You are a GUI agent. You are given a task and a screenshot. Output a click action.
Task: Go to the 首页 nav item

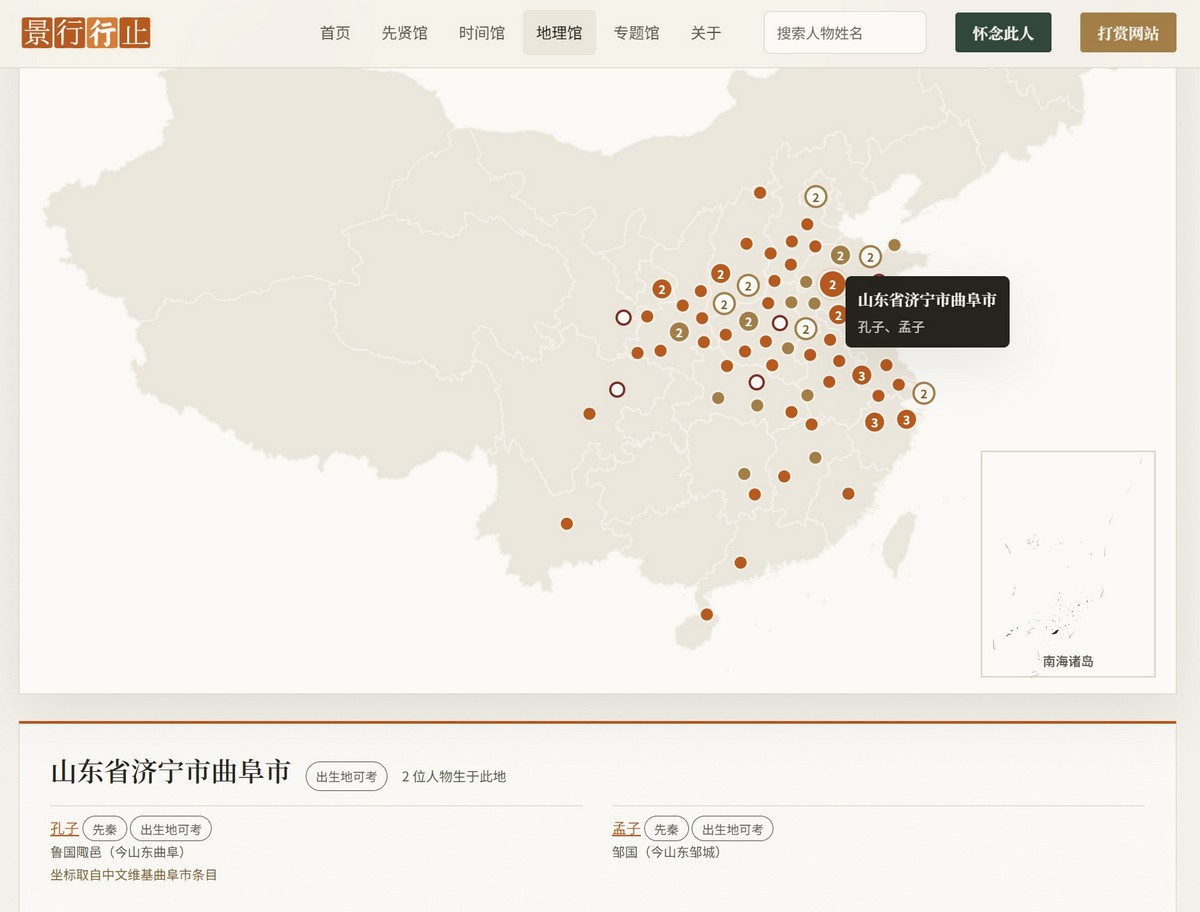[335, 33]
